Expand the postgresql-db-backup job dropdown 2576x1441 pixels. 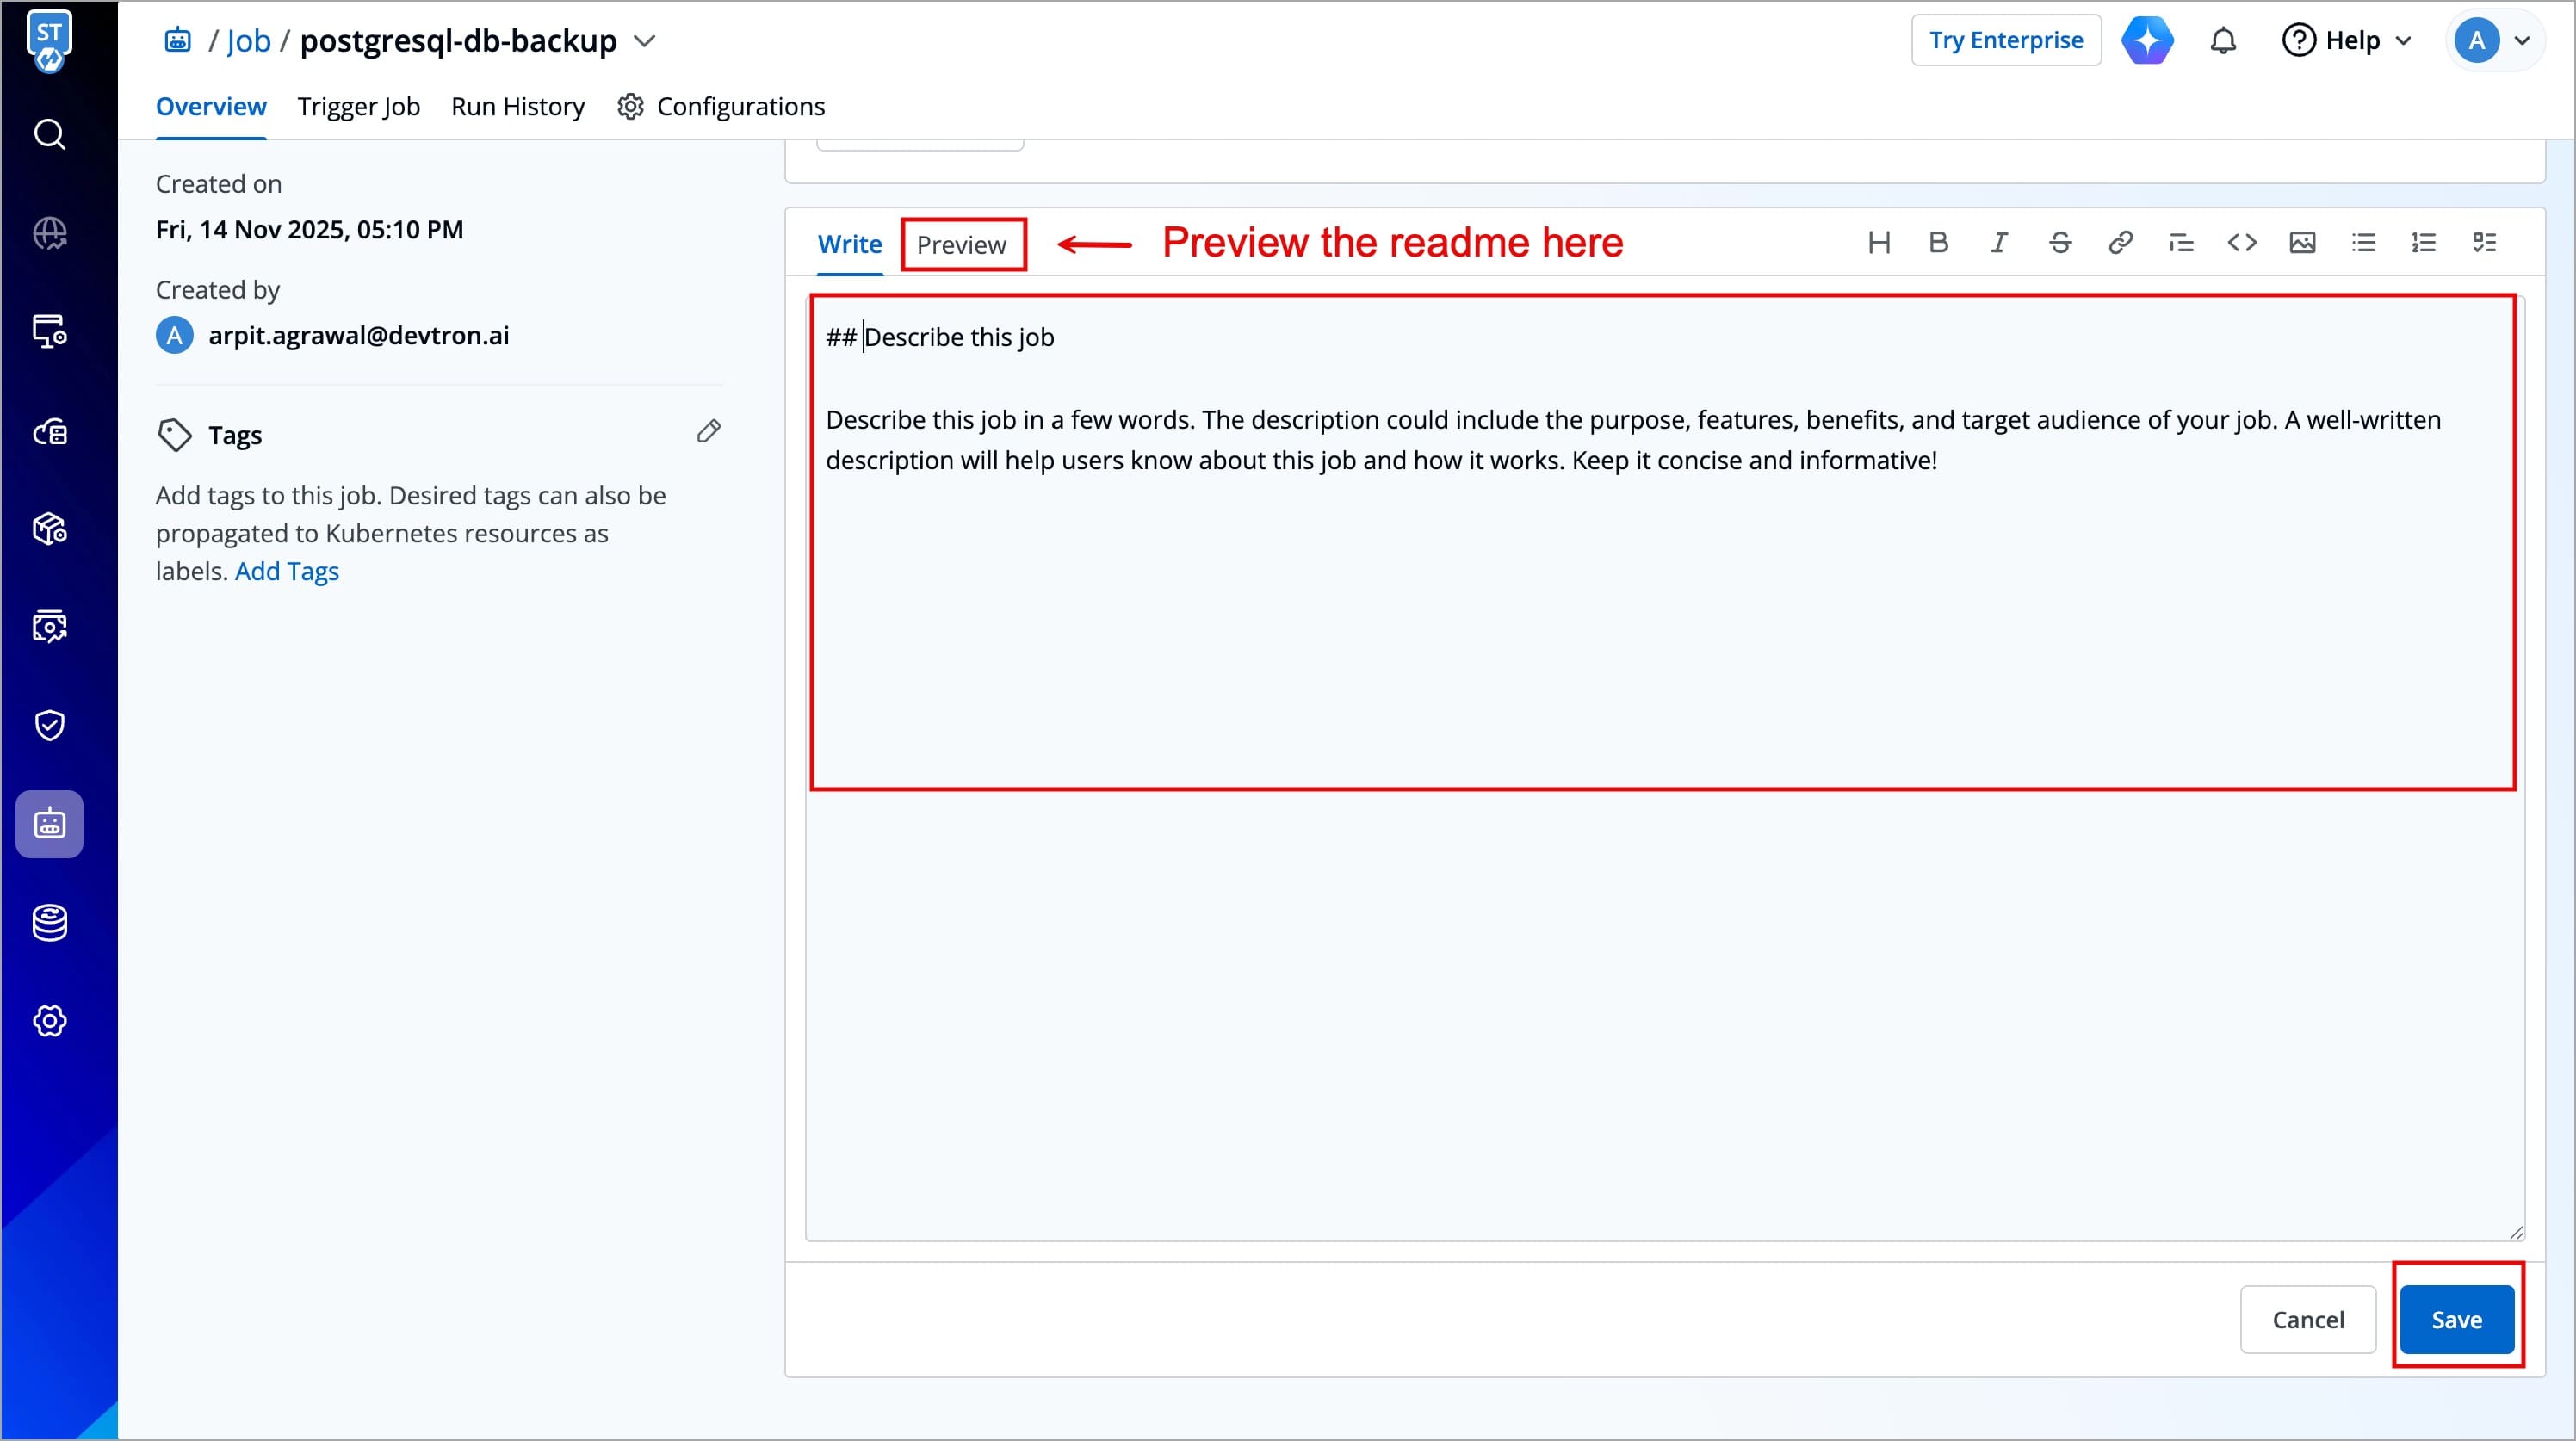point(645,41)
